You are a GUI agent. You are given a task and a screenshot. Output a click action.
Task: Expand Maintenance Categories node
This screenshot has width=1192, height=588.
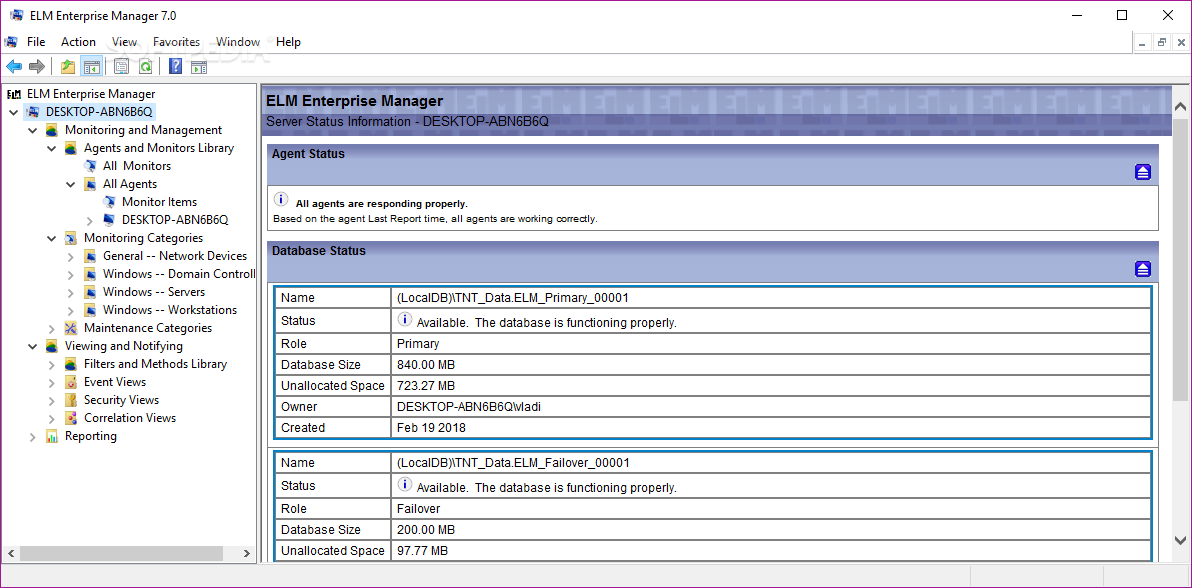point(52,329)
